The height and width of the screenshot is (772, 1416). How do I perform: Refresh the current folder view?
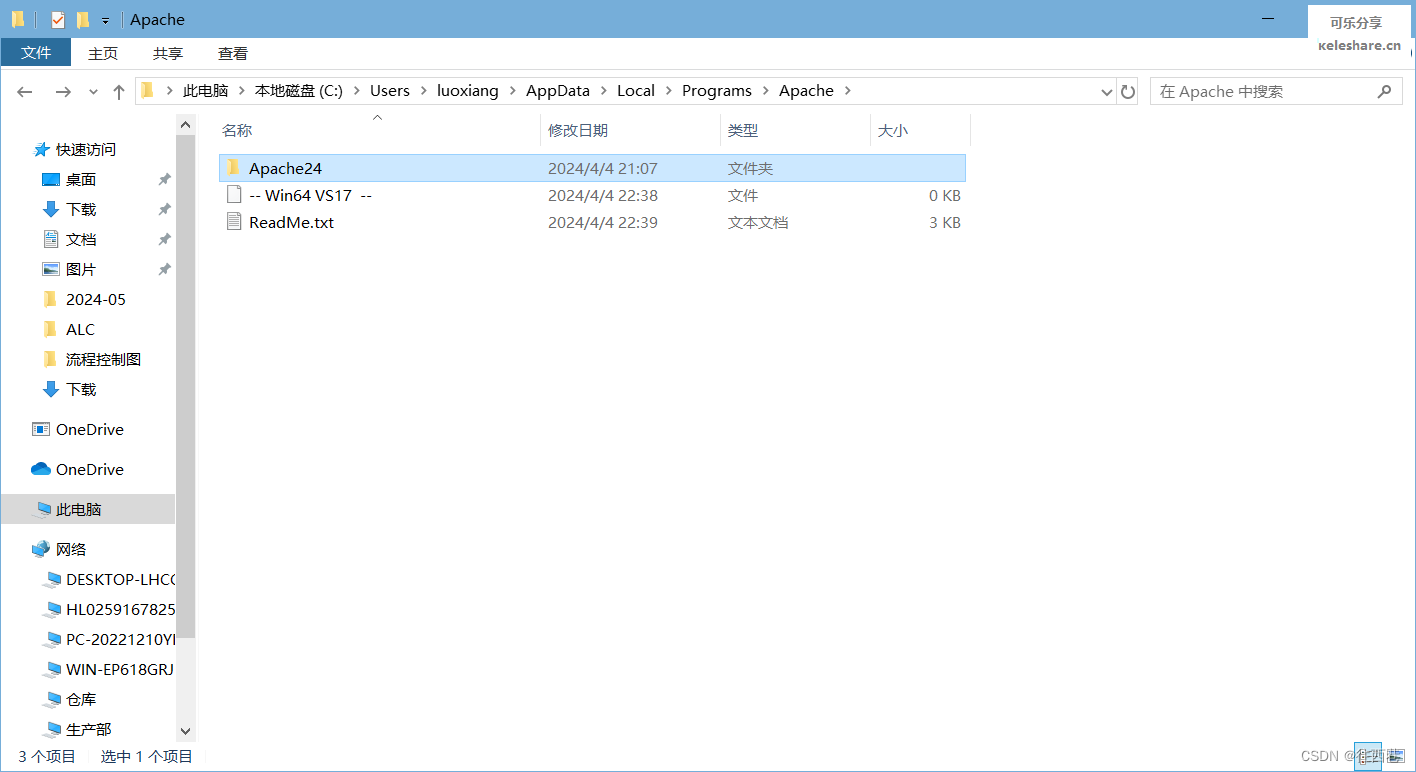point(1128,92)
